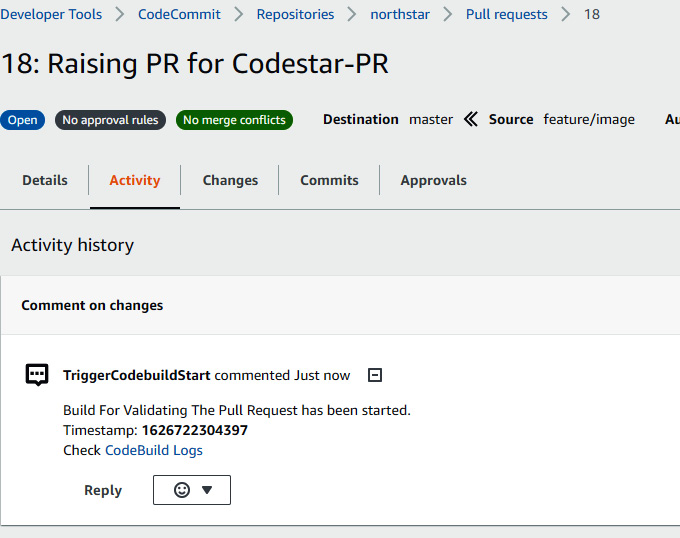680x538 pixels.
Task: Click breadcrumb item 18
Action: (x=592, y=14)
